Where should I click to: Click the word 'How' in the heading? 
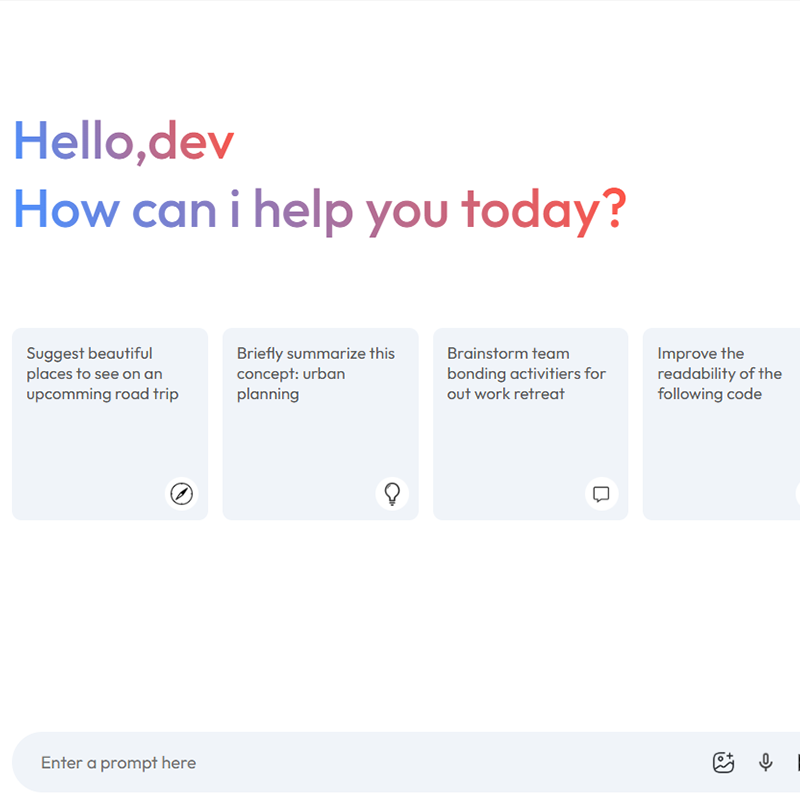point(66,210)
